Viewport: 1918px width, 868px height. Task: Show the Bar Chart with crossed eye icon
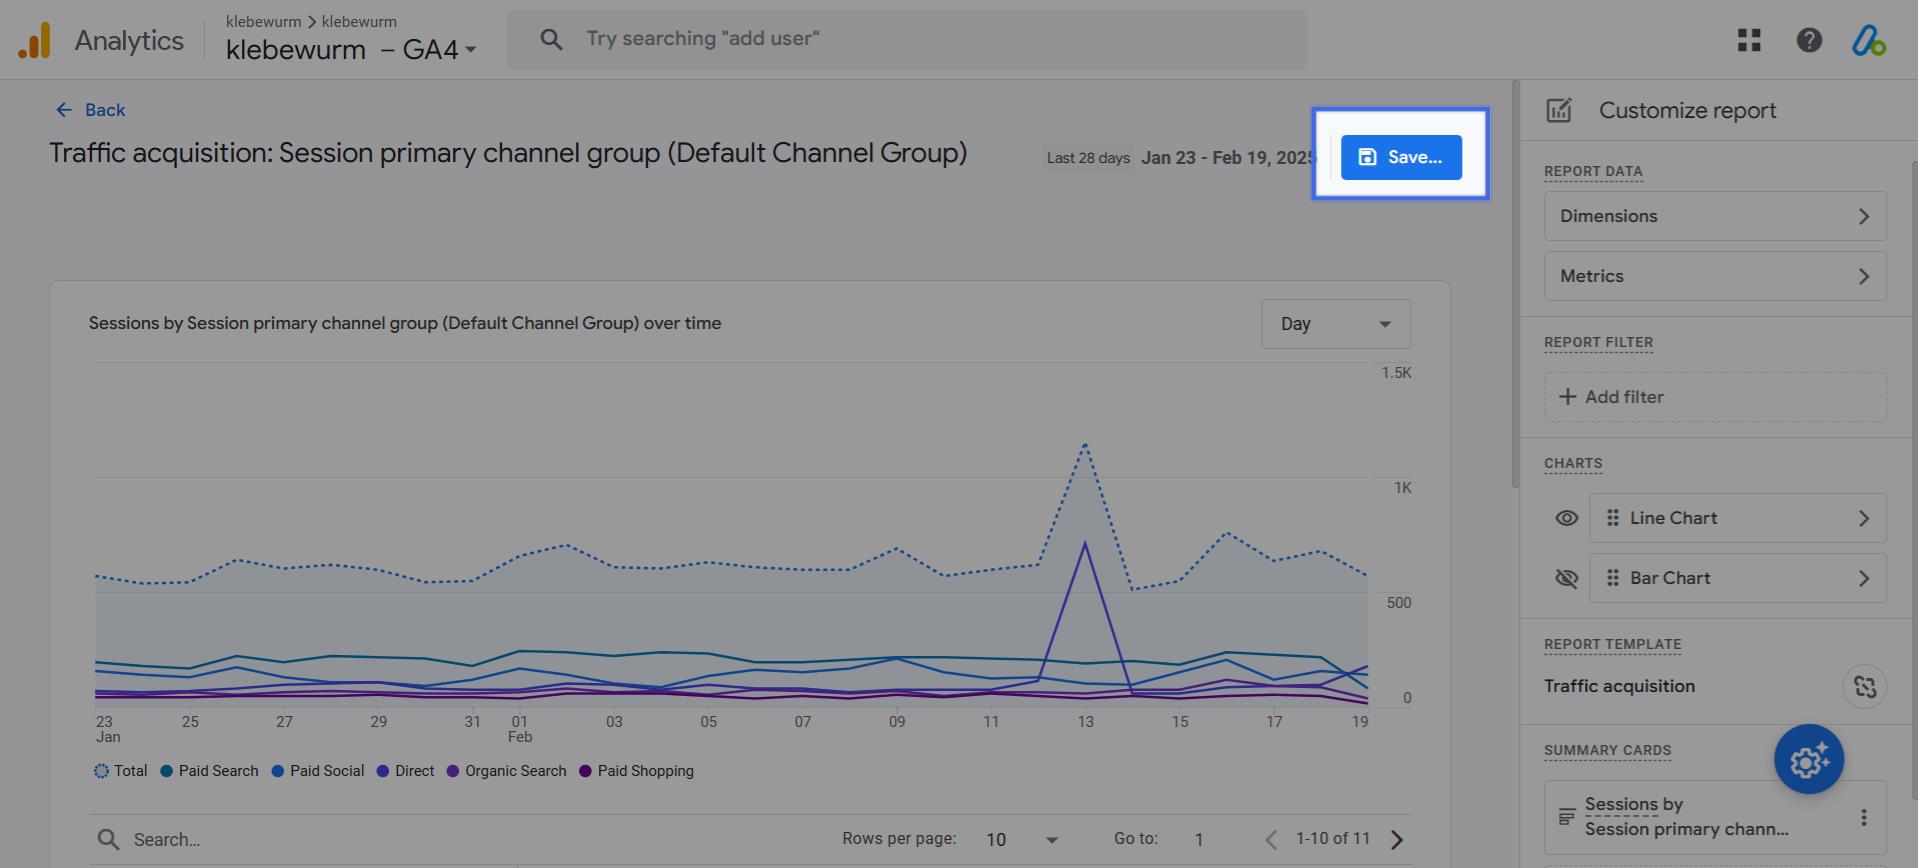[x=1567, y=578]
